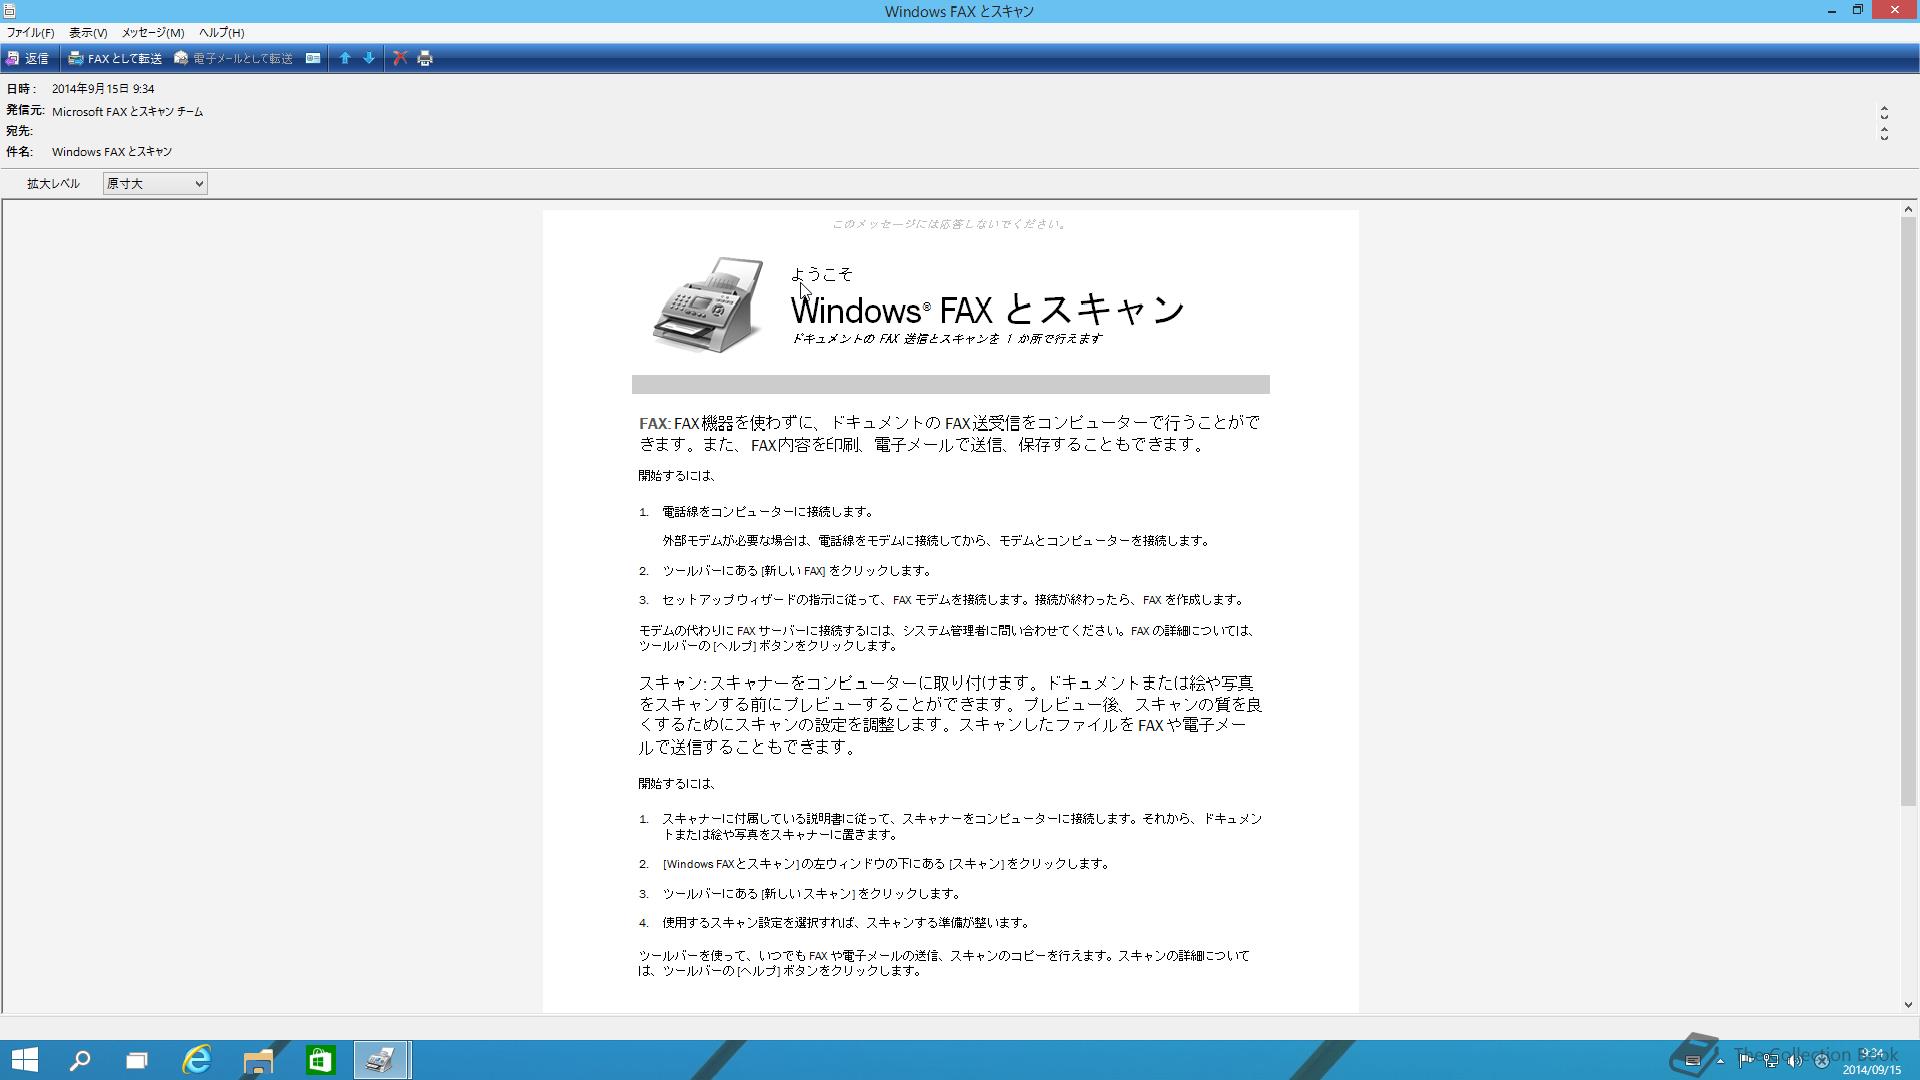Click step ツールバーにある [新しい FAX] をクリックします
This screenshot has height=1080, width=1920.
click(797, 571)
